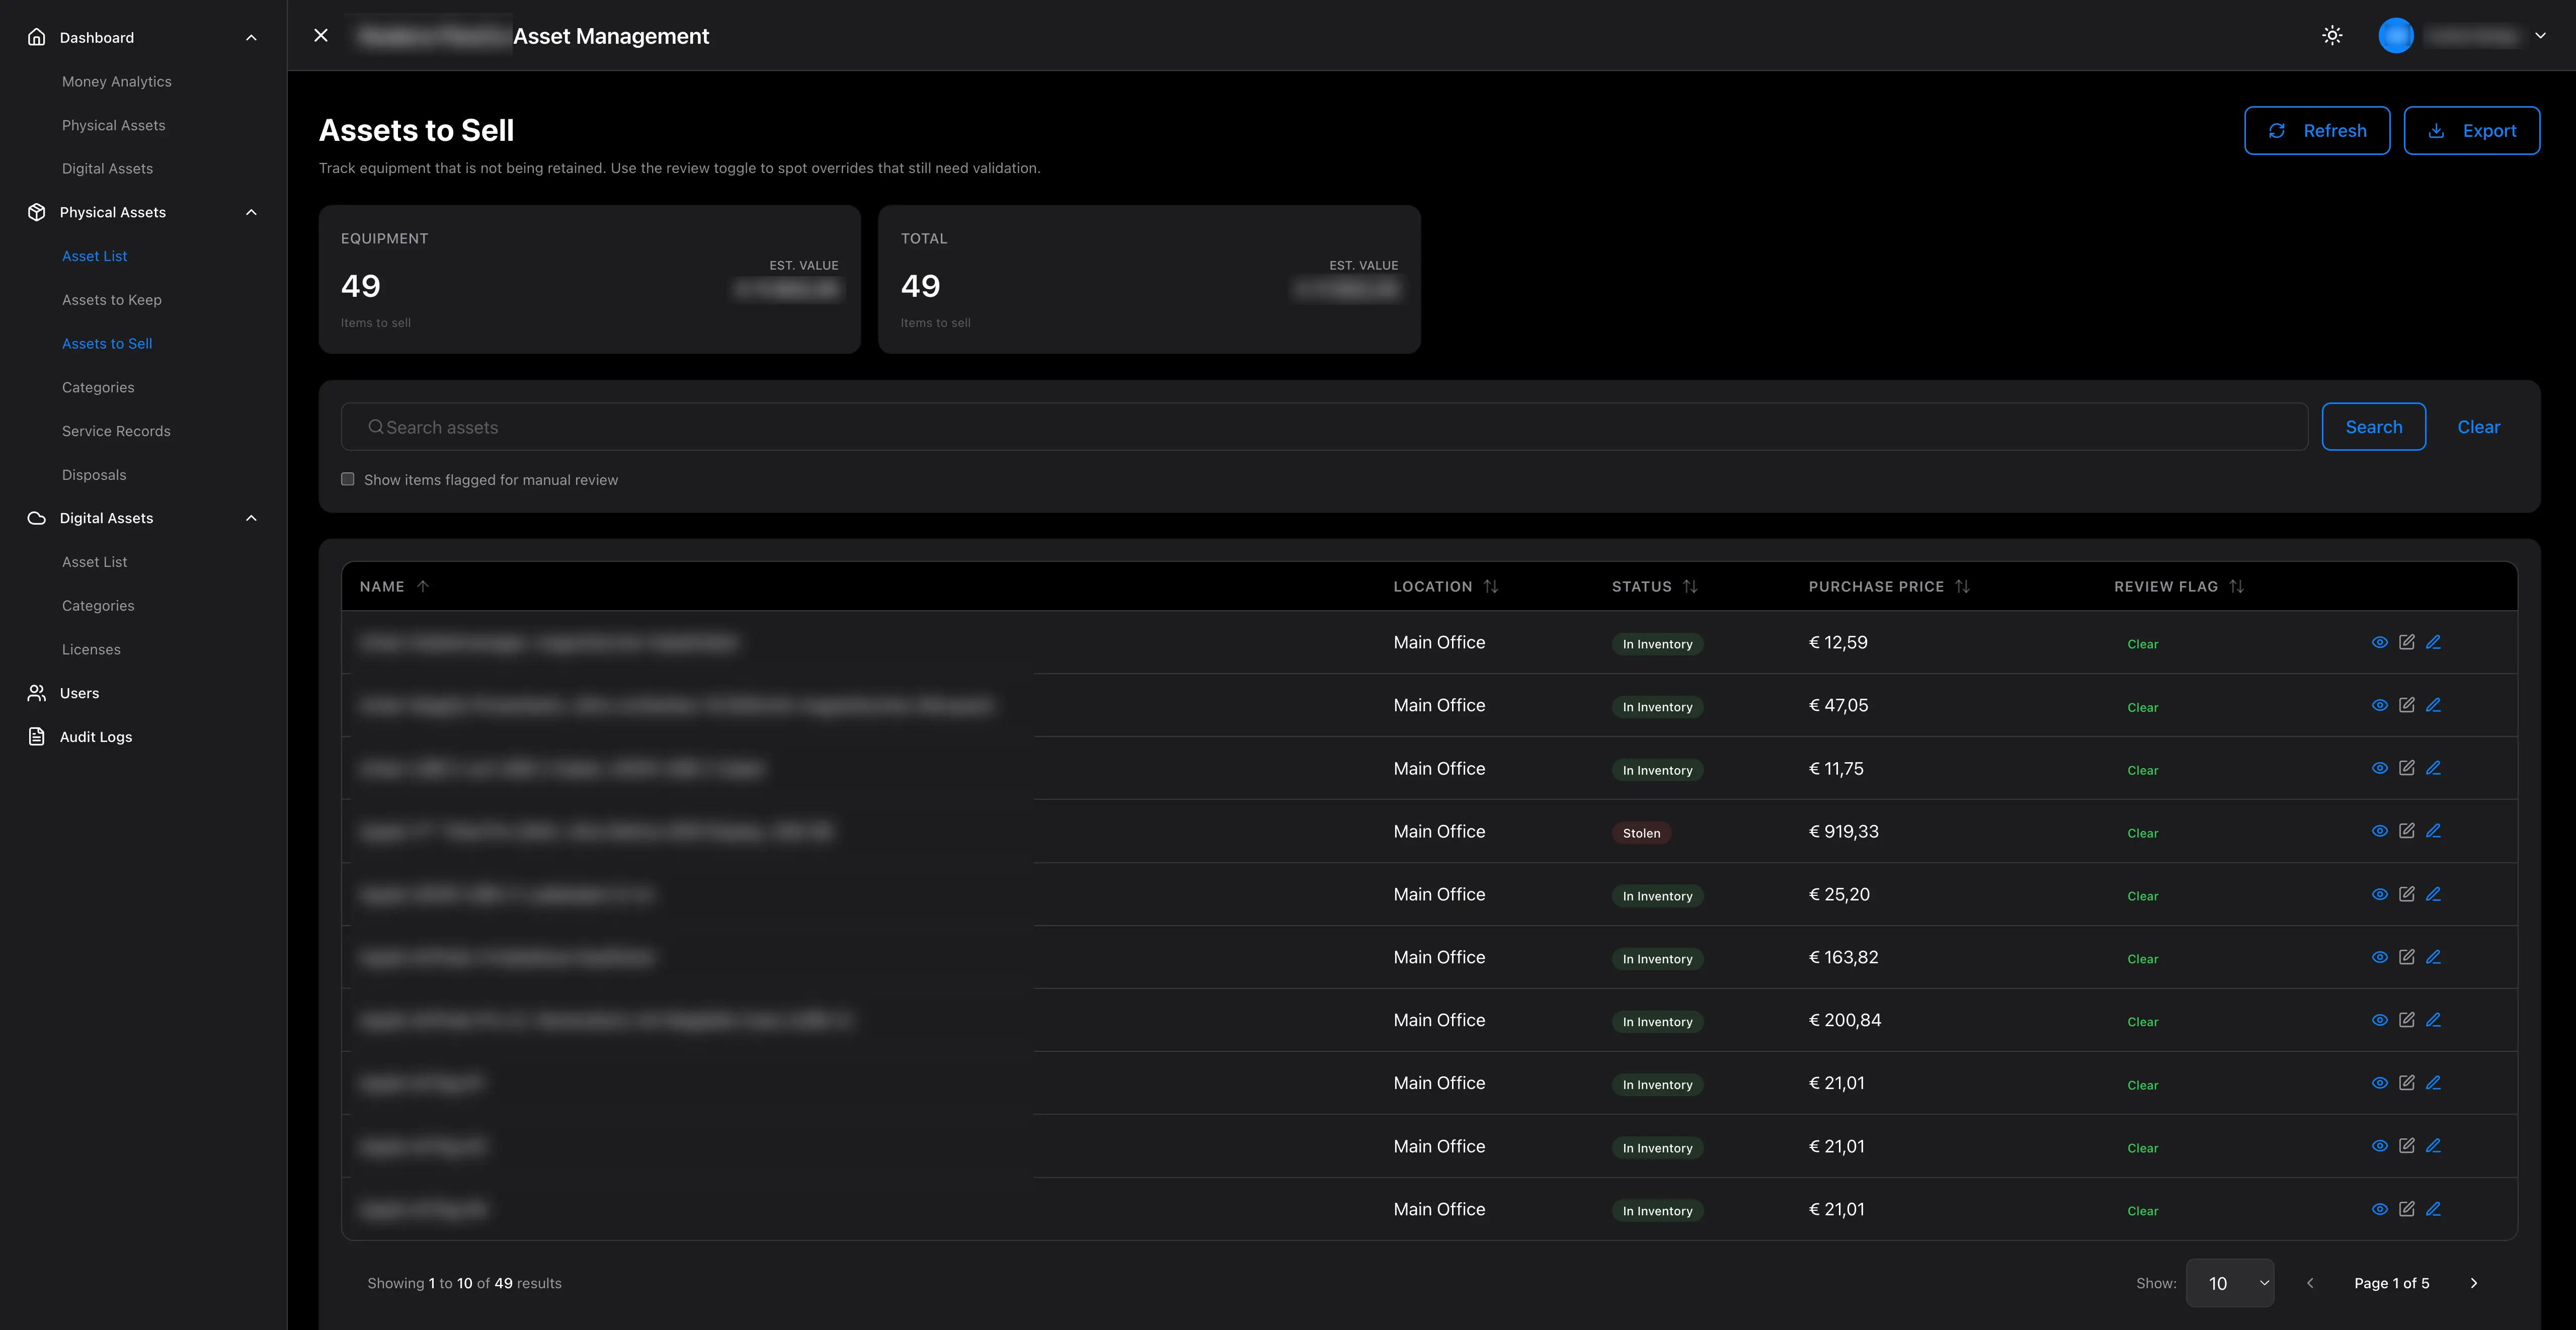Click pencil edit icon for the Stolen row
Screen dimensions: 2576x1330
tap(2434, 832)
